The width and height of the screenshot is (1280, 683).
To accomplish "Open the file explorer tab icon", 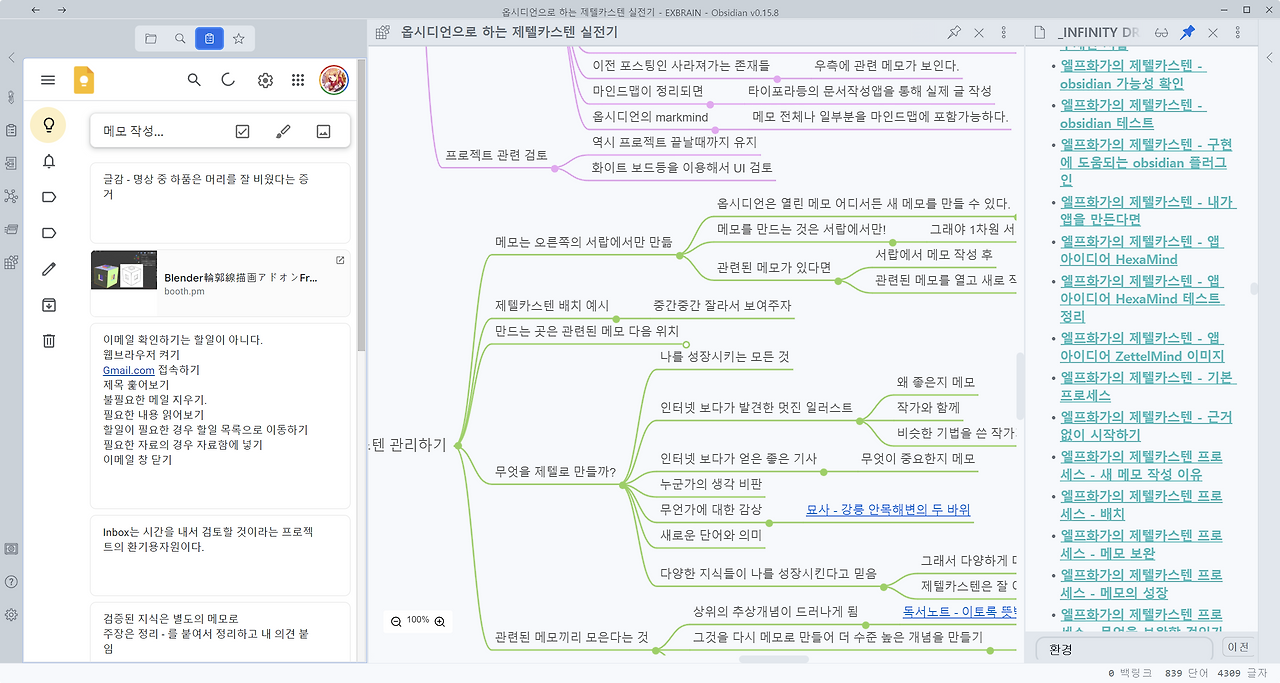I will pyautogui.click(x=151, y=39).
